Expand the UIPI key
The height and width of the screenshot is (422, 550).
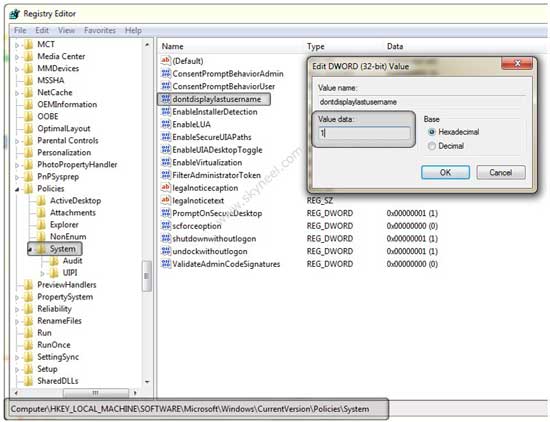[42, 273]
